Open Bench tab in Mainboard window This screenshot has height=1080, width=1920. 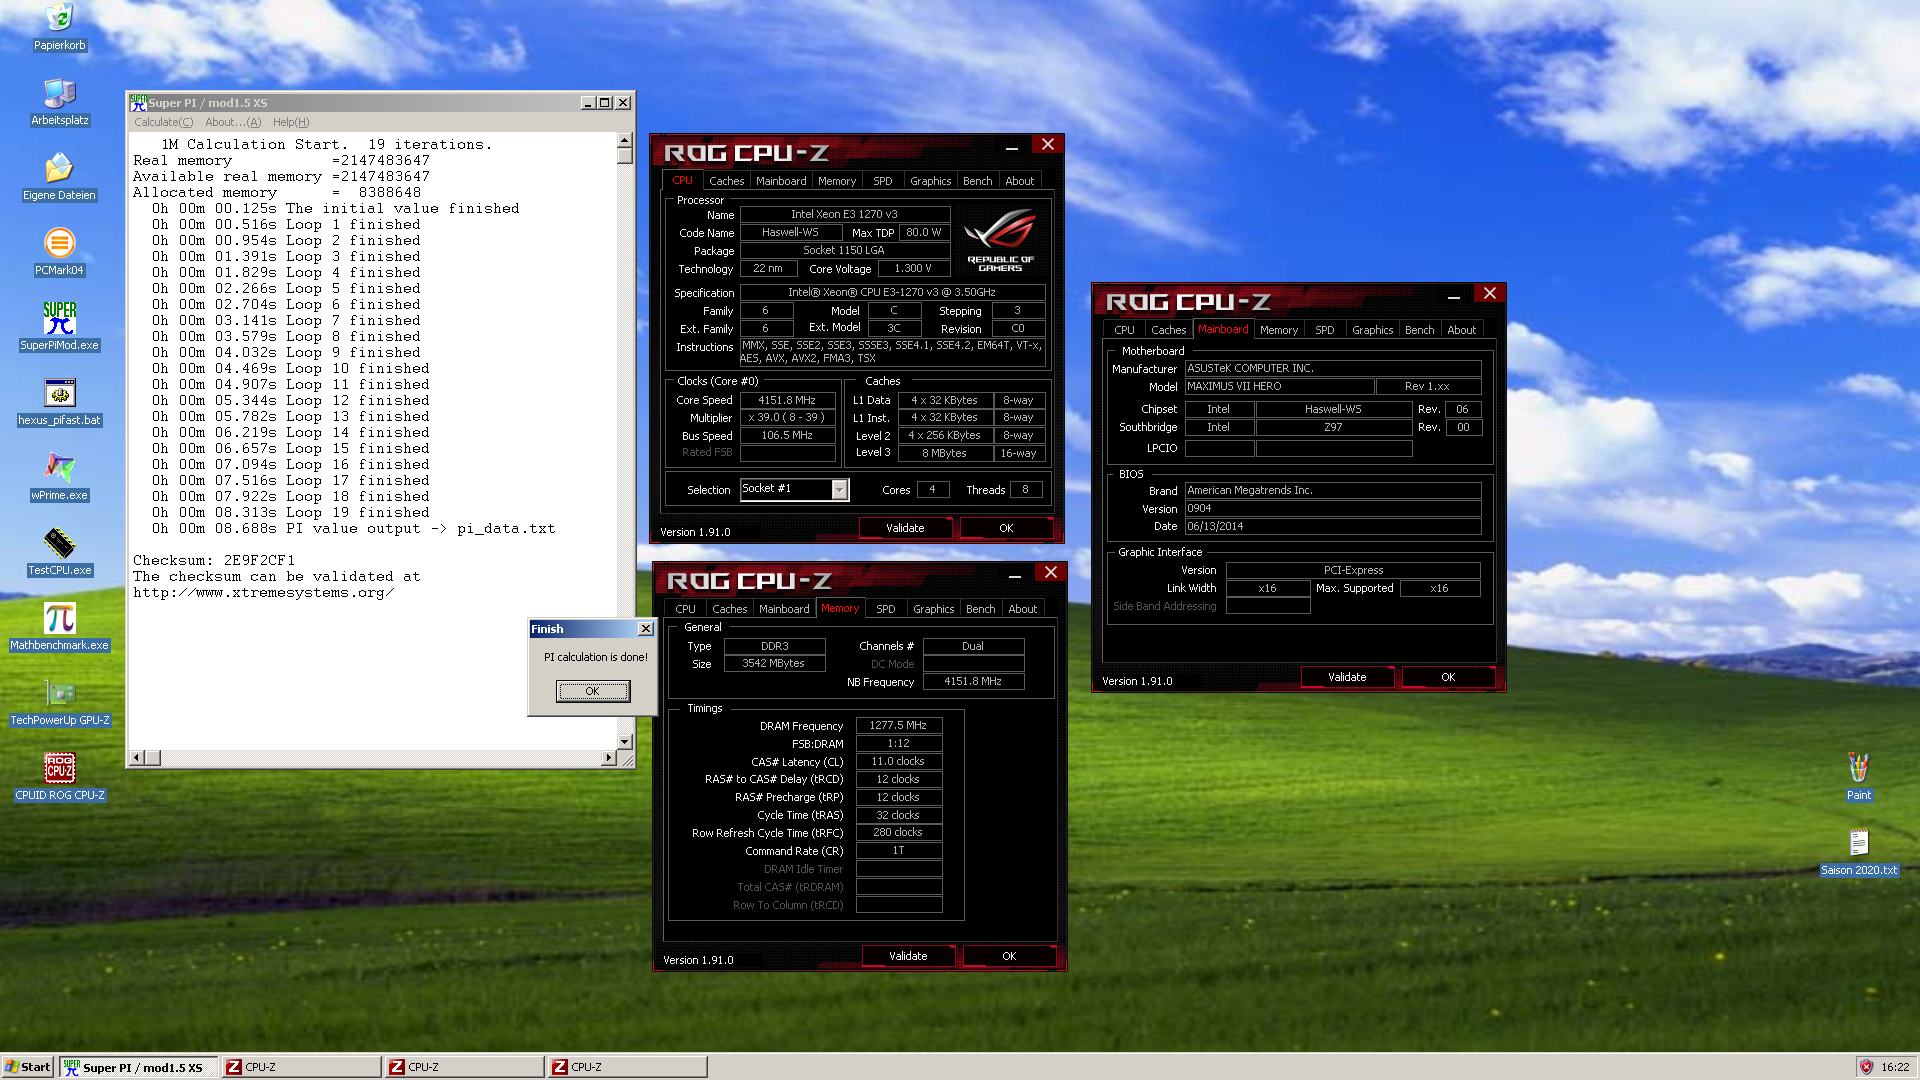(1419, 330)
